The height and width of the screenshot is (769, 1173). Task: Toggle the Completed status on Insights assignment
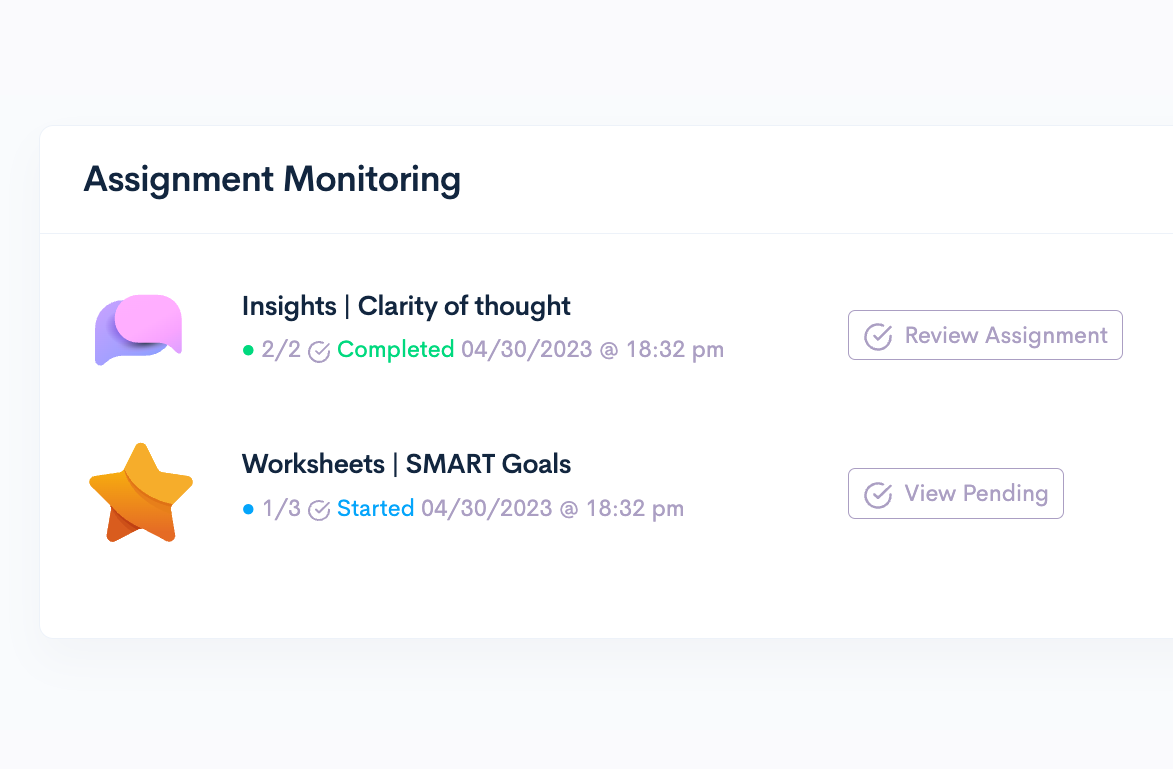(396, 350)
